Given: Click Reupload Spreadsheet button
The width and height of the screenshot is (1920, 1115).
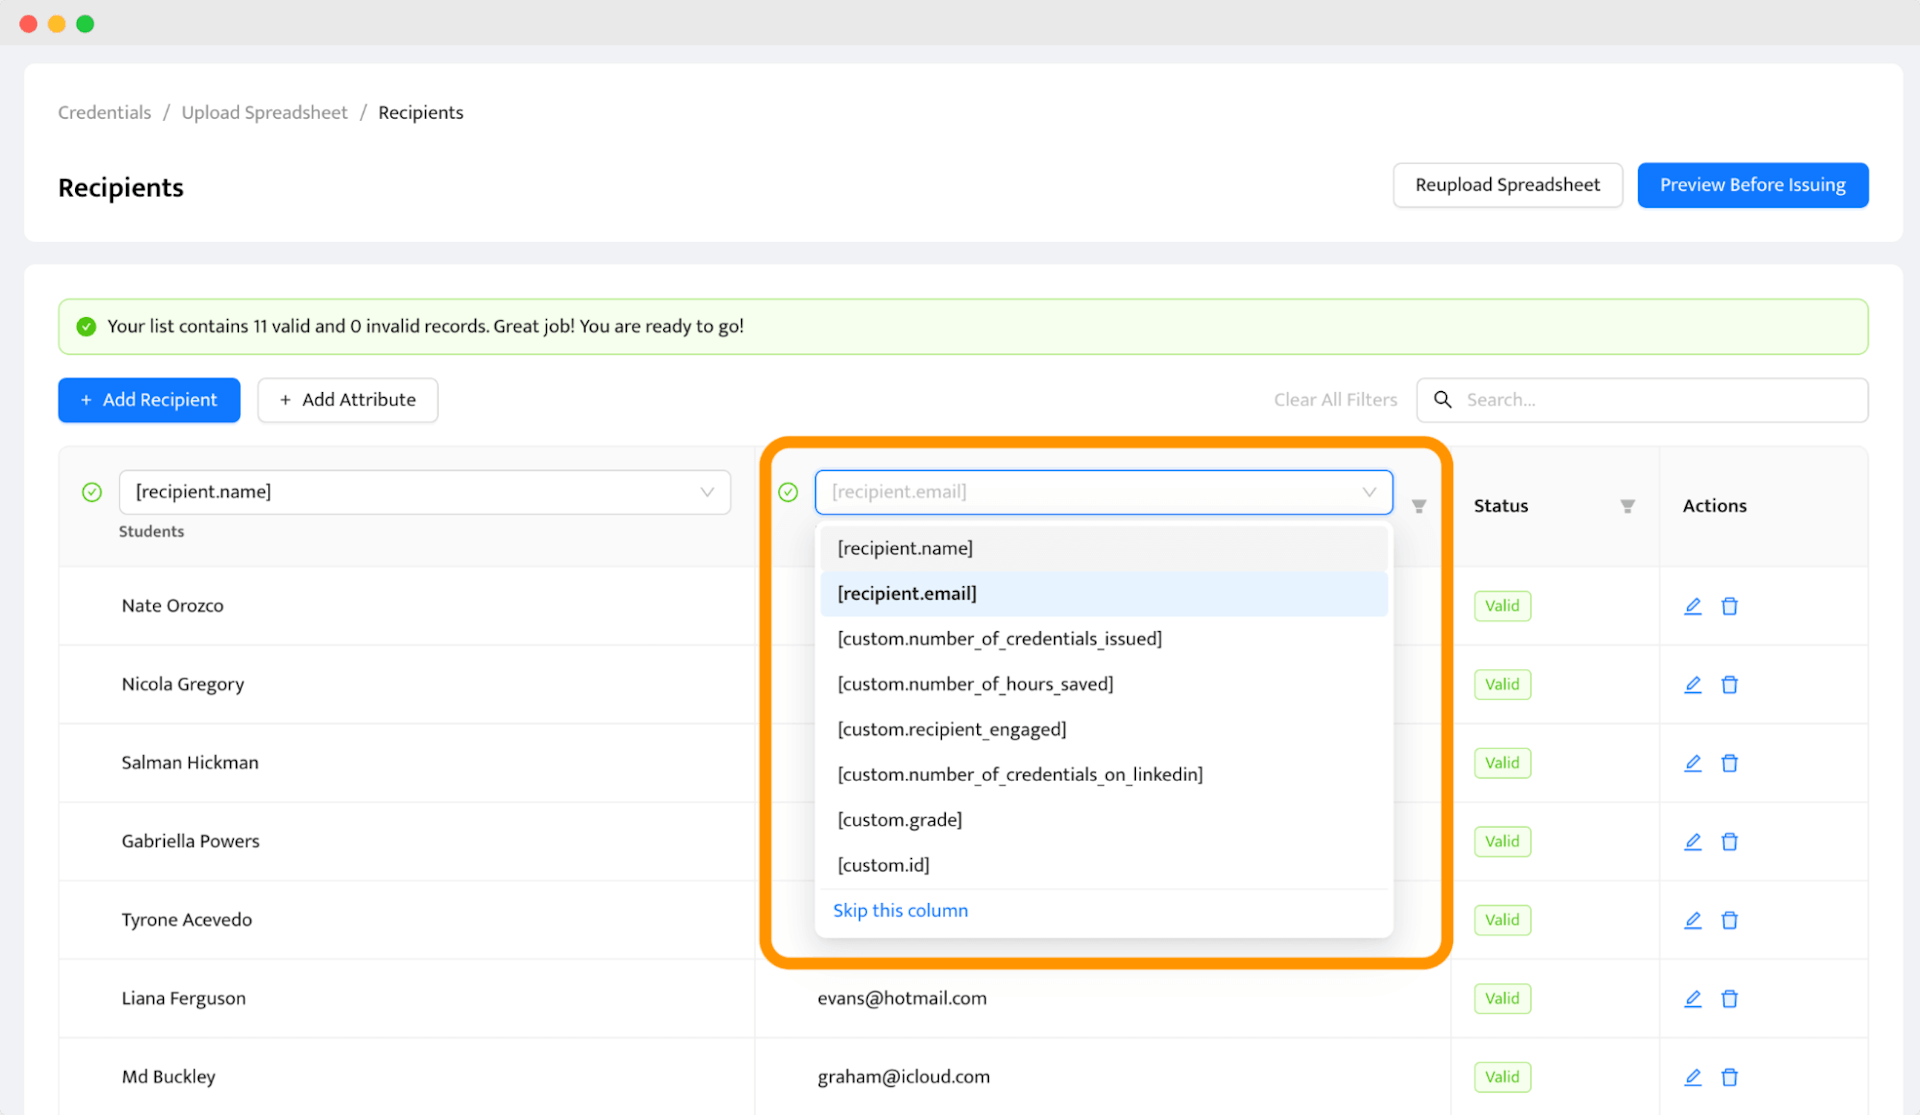Looking at the screenshot, I should pos(1506,185).
